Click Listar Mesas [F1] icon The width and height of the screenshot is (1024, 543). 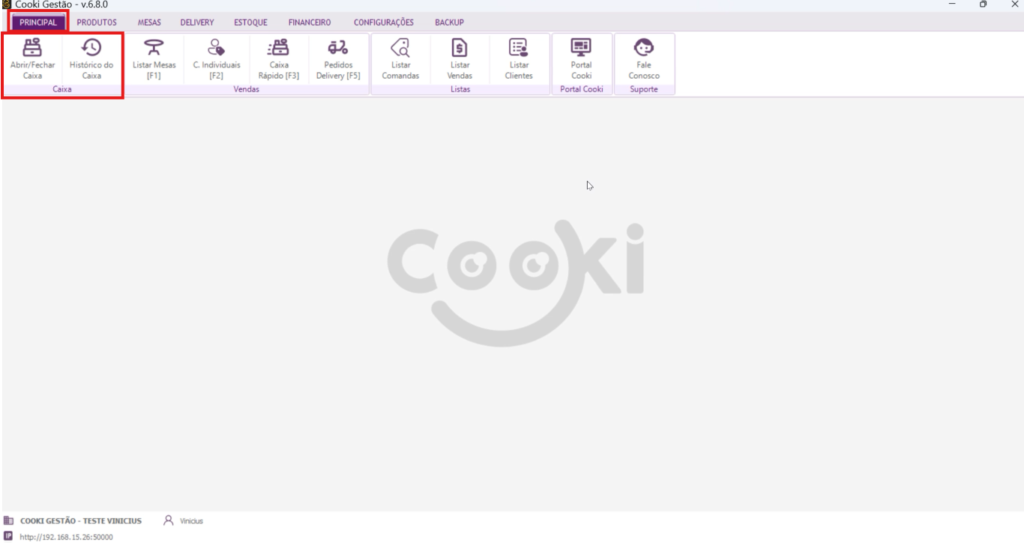click(x=154, y=58)
